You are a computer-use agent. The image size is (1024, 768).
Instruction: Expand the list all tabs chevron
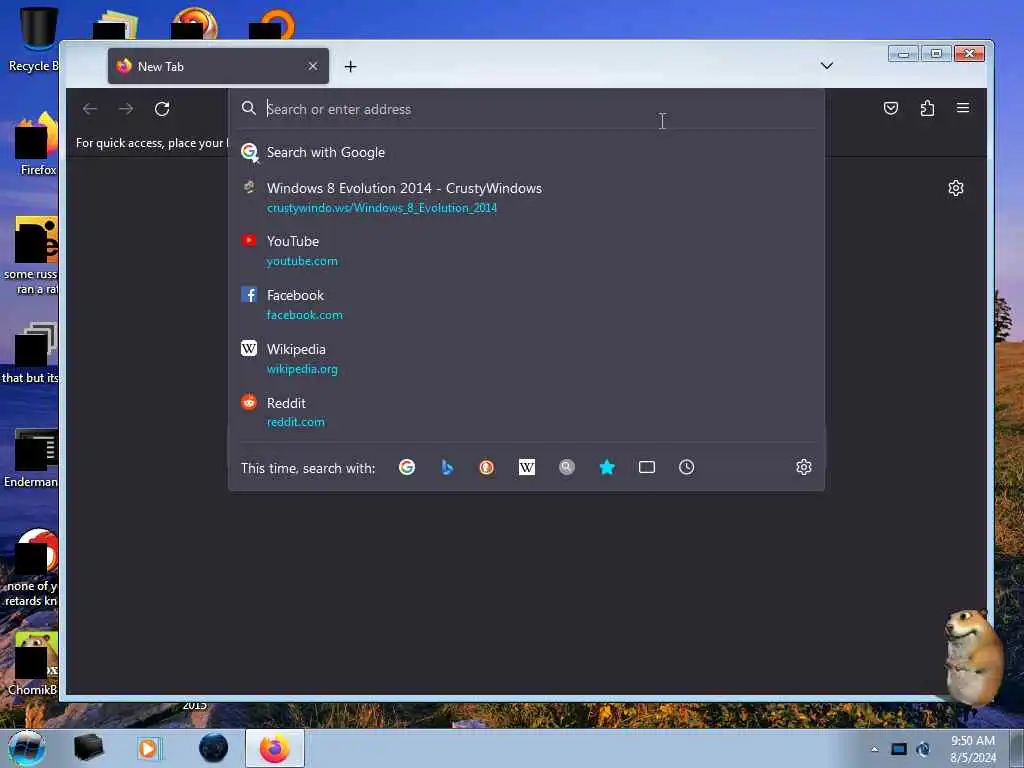[827, 65]
